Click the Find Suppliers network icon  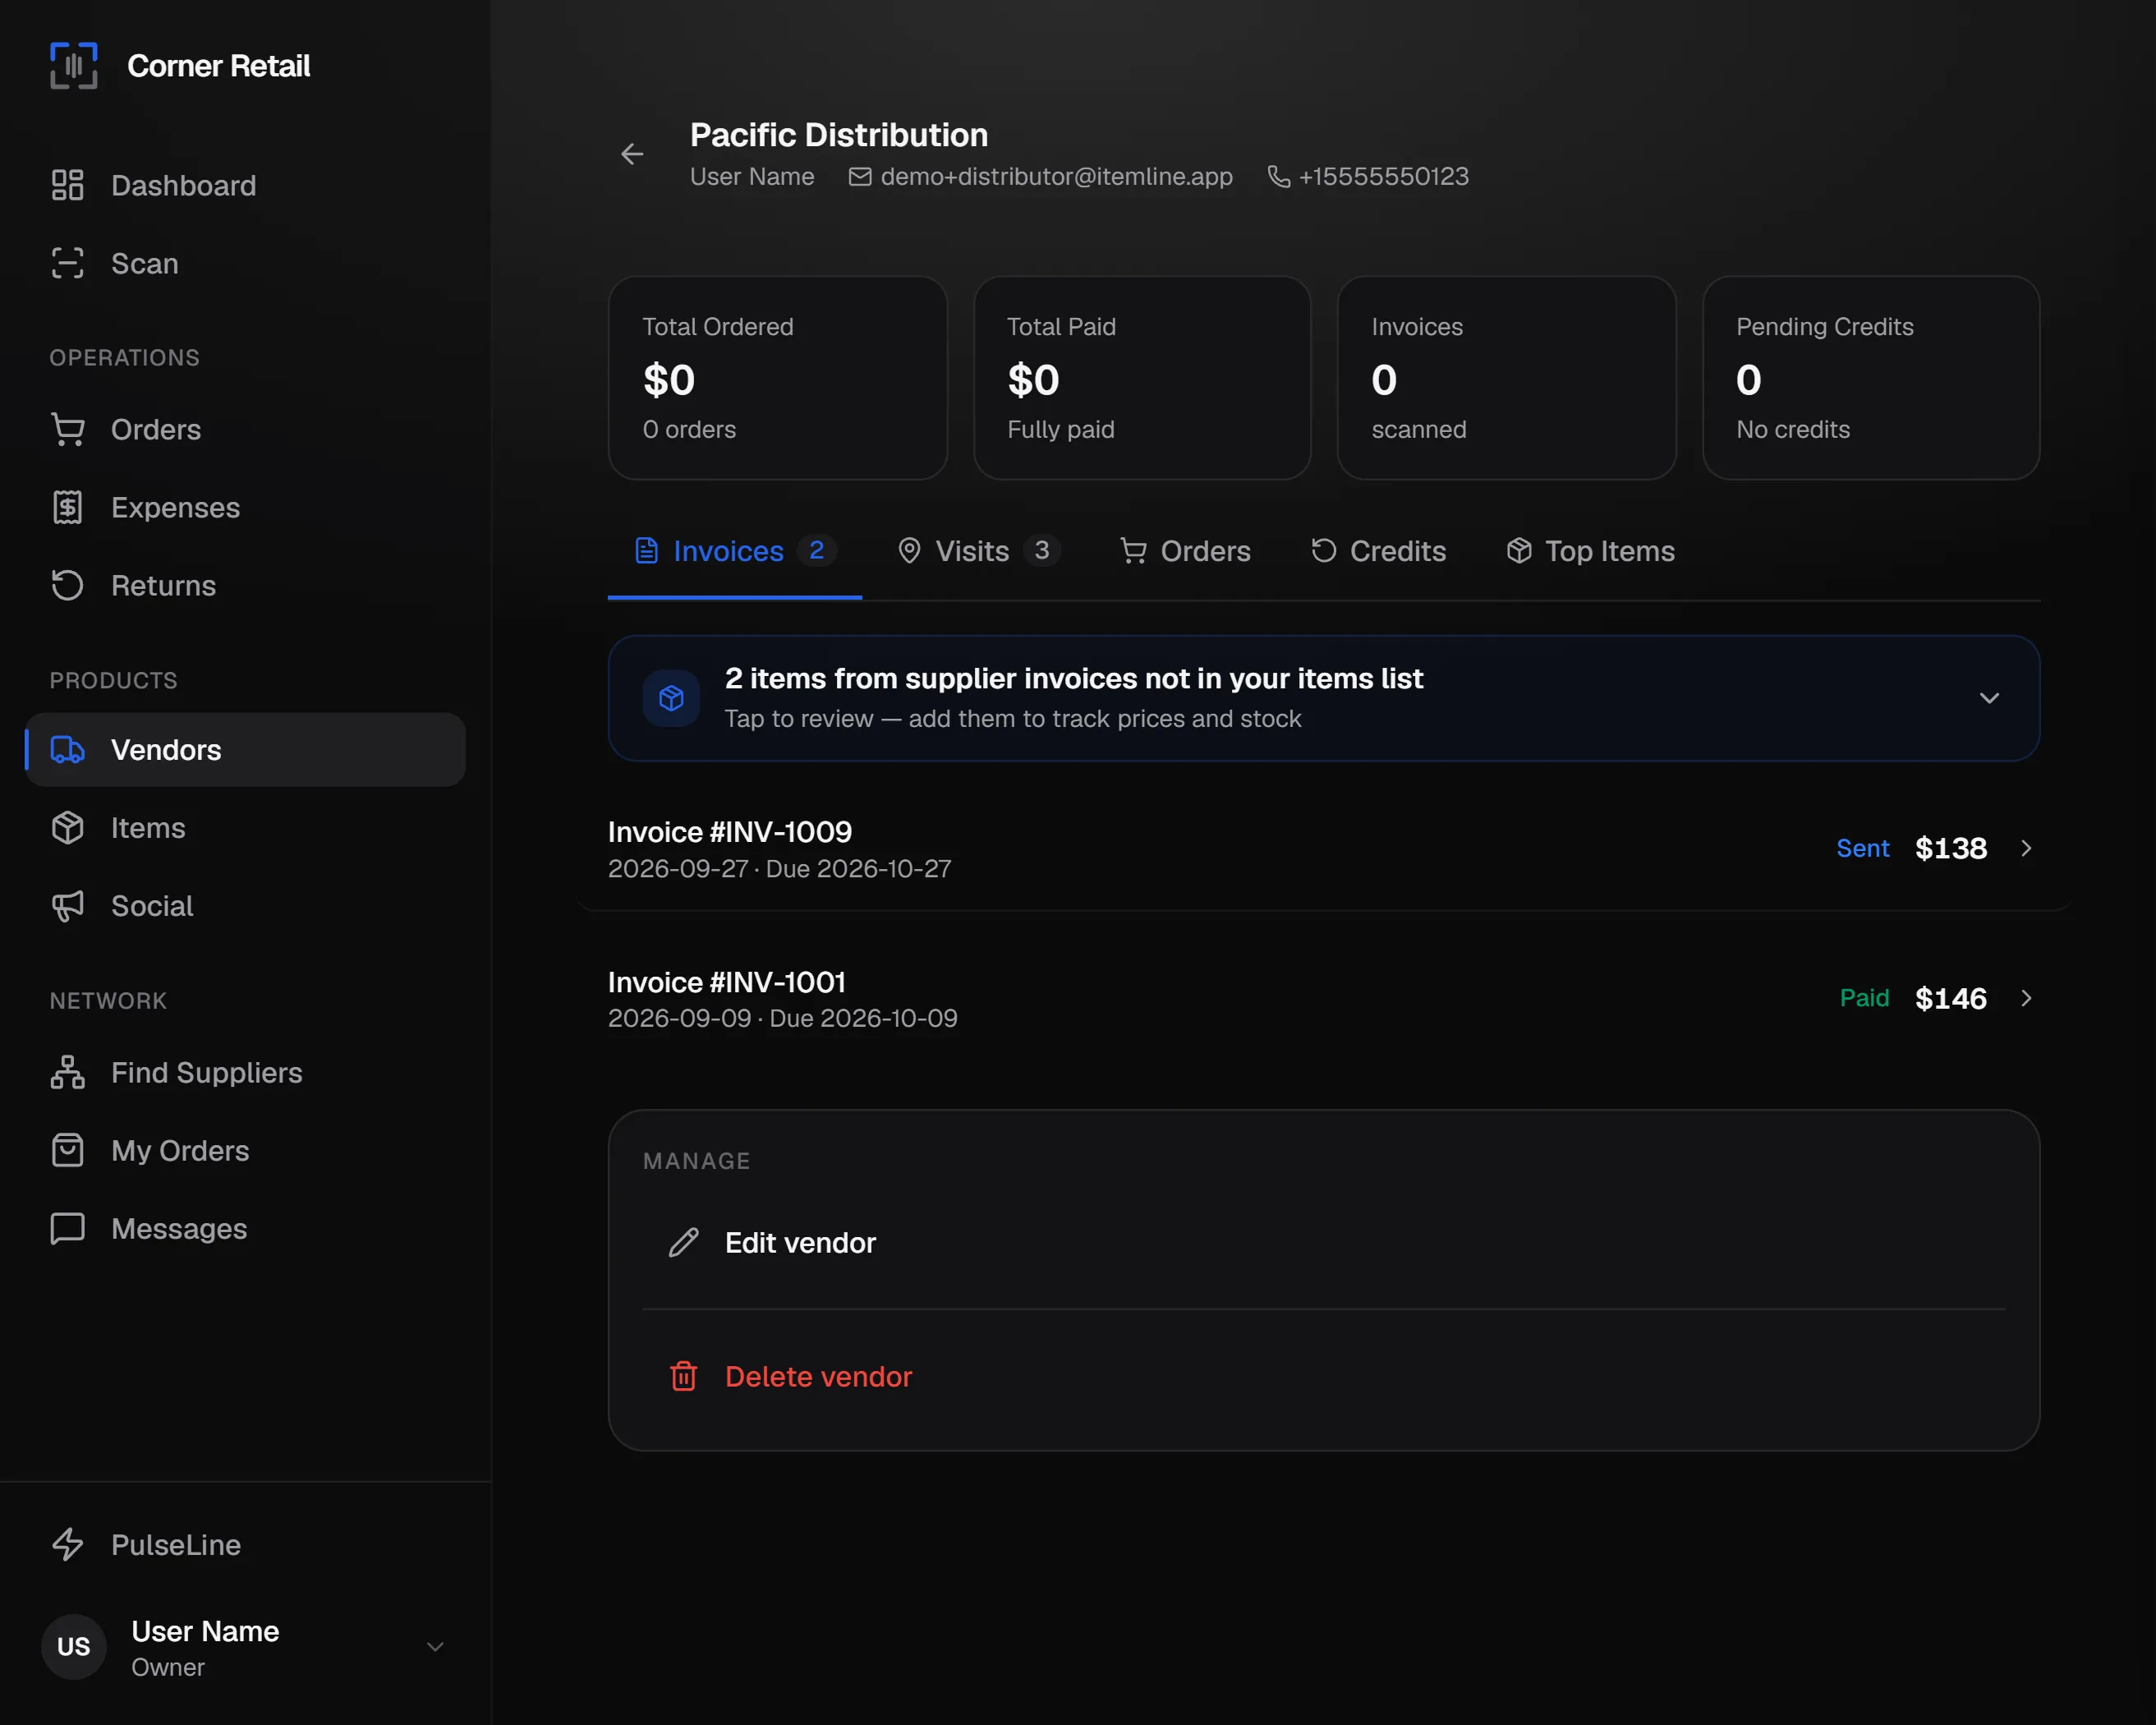coord(67,1072)
